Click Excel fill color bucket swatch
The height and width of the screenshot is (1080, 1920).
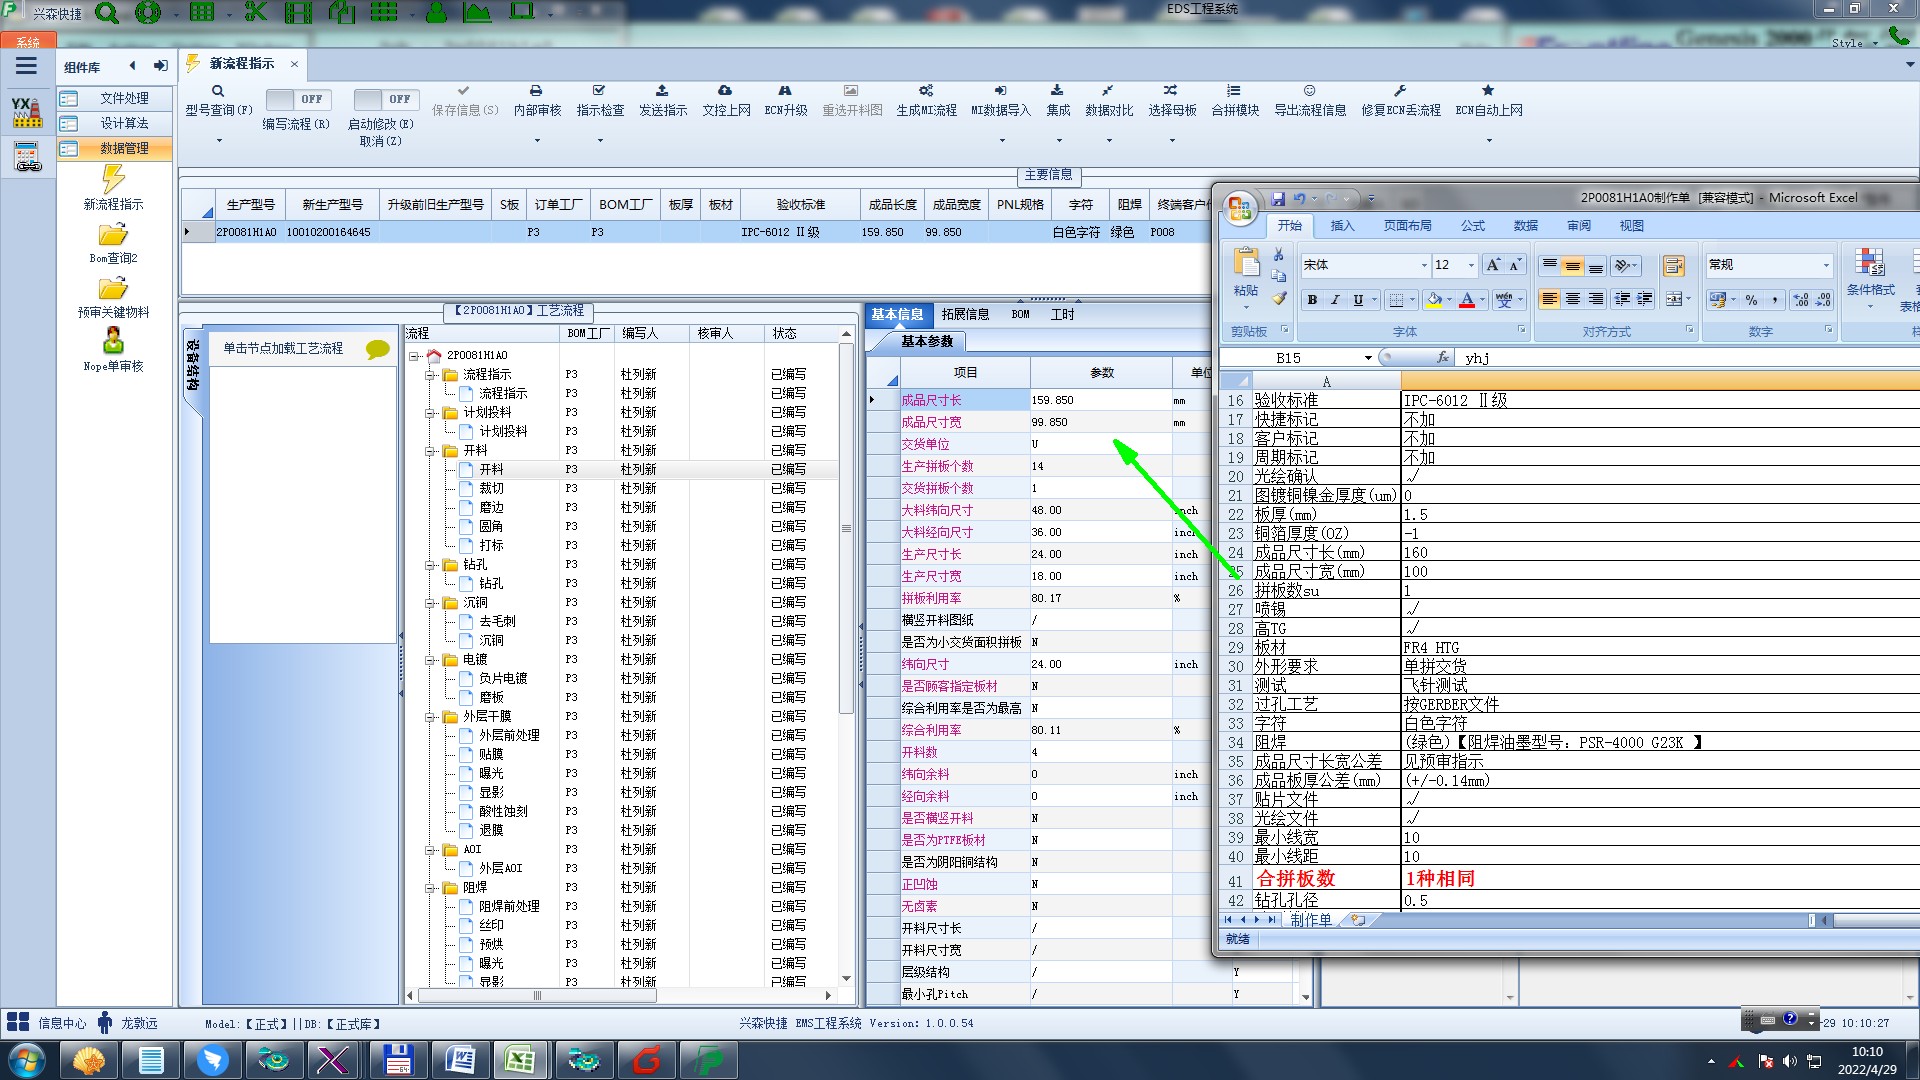pyautogui.click(x=1435, y=300)
